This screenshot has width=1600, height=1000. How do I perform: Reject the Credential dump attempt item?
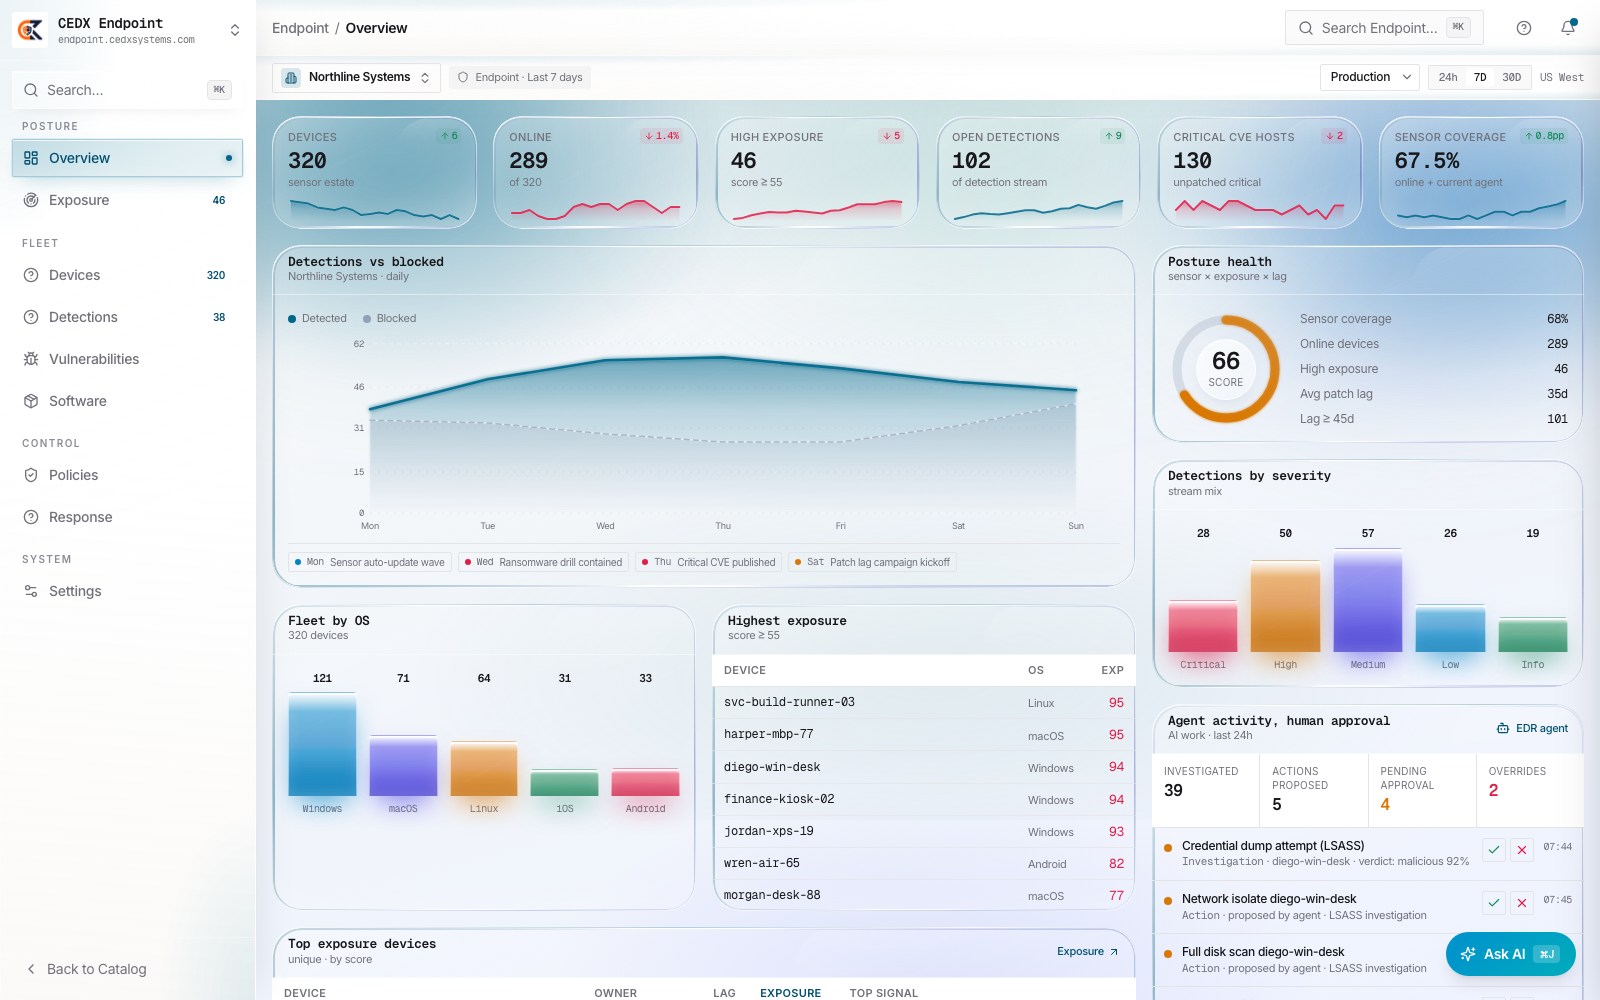coord(1522,850)
